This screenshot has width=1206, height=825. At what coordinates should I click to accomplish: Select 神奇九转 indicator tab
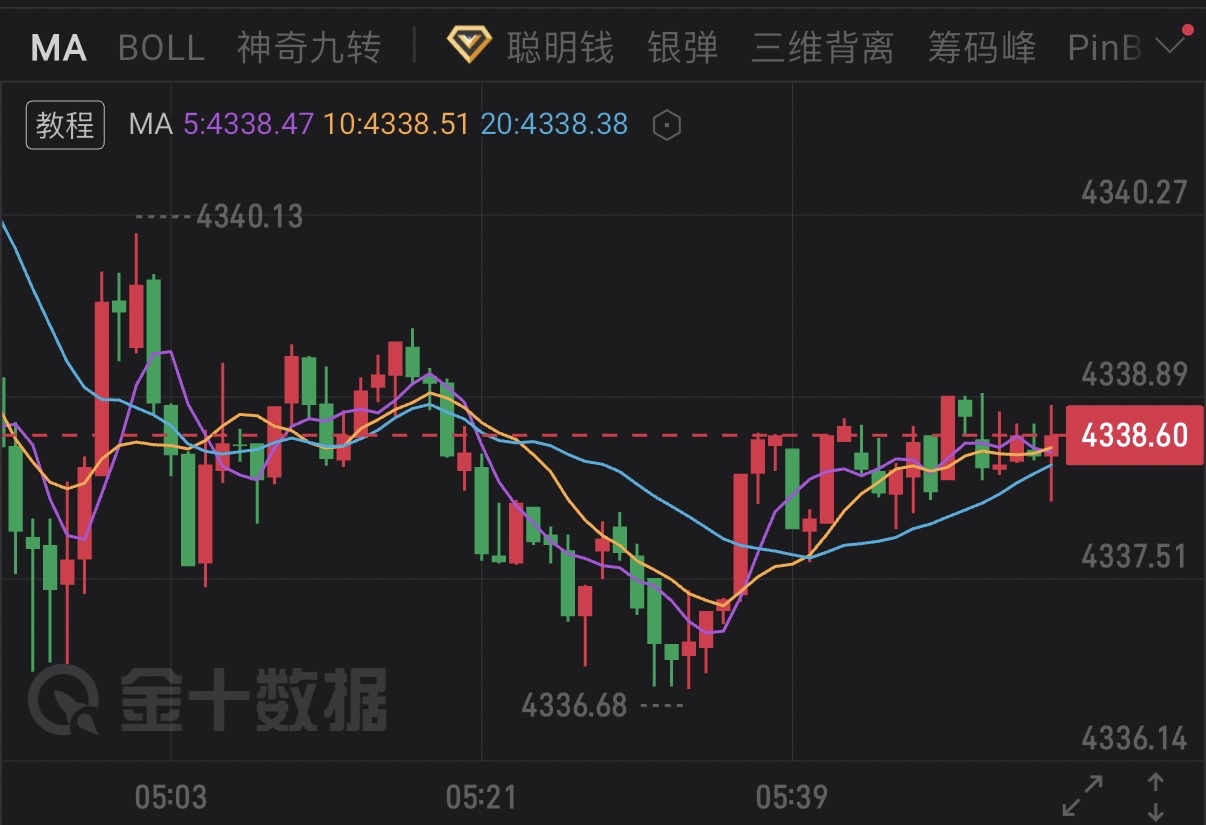[309, 47]
